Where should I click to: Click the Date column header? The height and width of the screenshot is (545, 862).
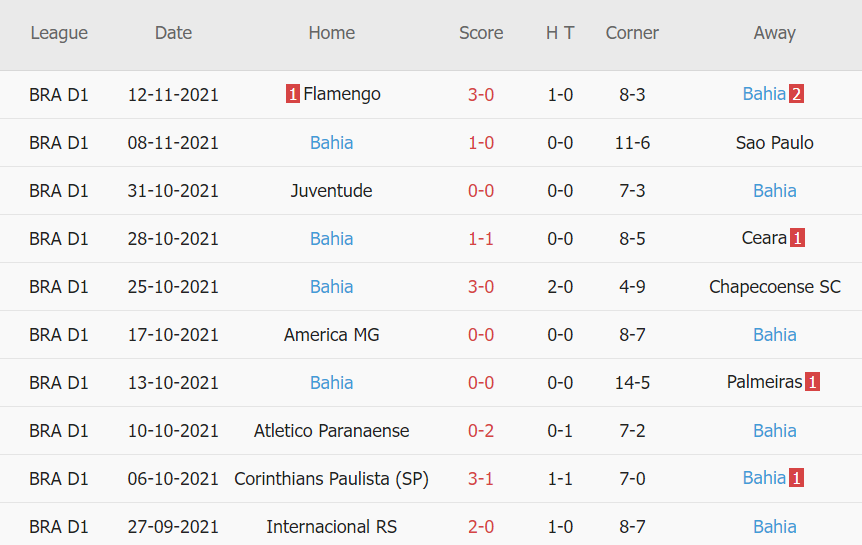pos(173,33)
